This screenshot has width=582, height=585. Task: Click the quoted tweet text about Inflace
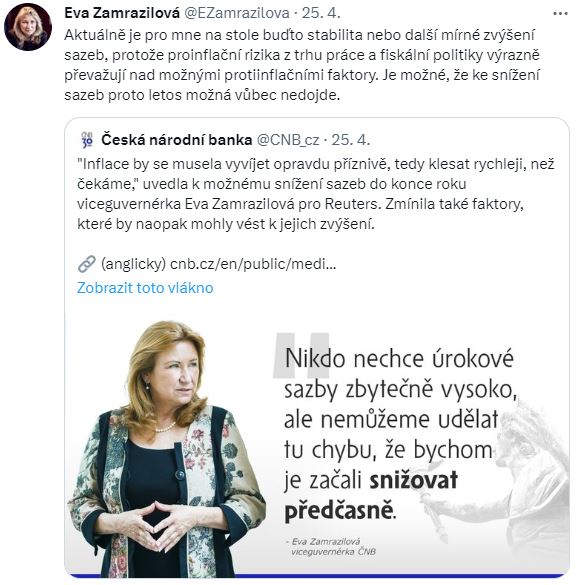[x=316, y=194]
